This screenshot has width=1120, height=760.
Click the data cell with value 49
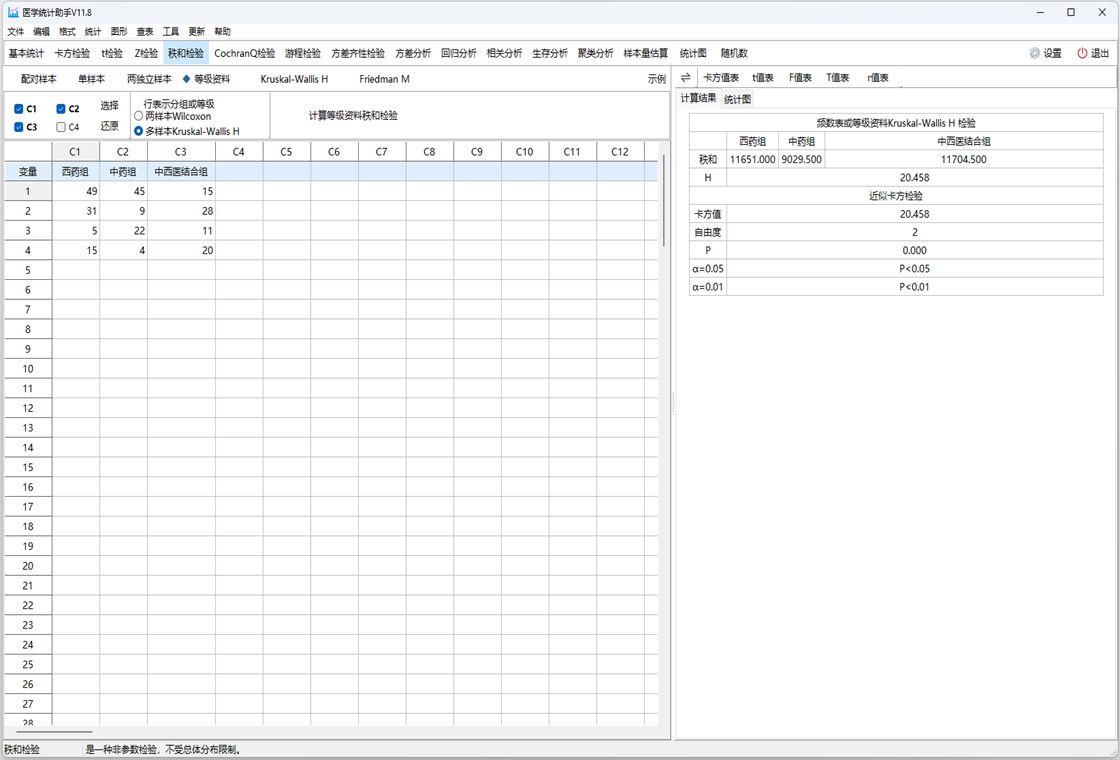pos(76,191)
